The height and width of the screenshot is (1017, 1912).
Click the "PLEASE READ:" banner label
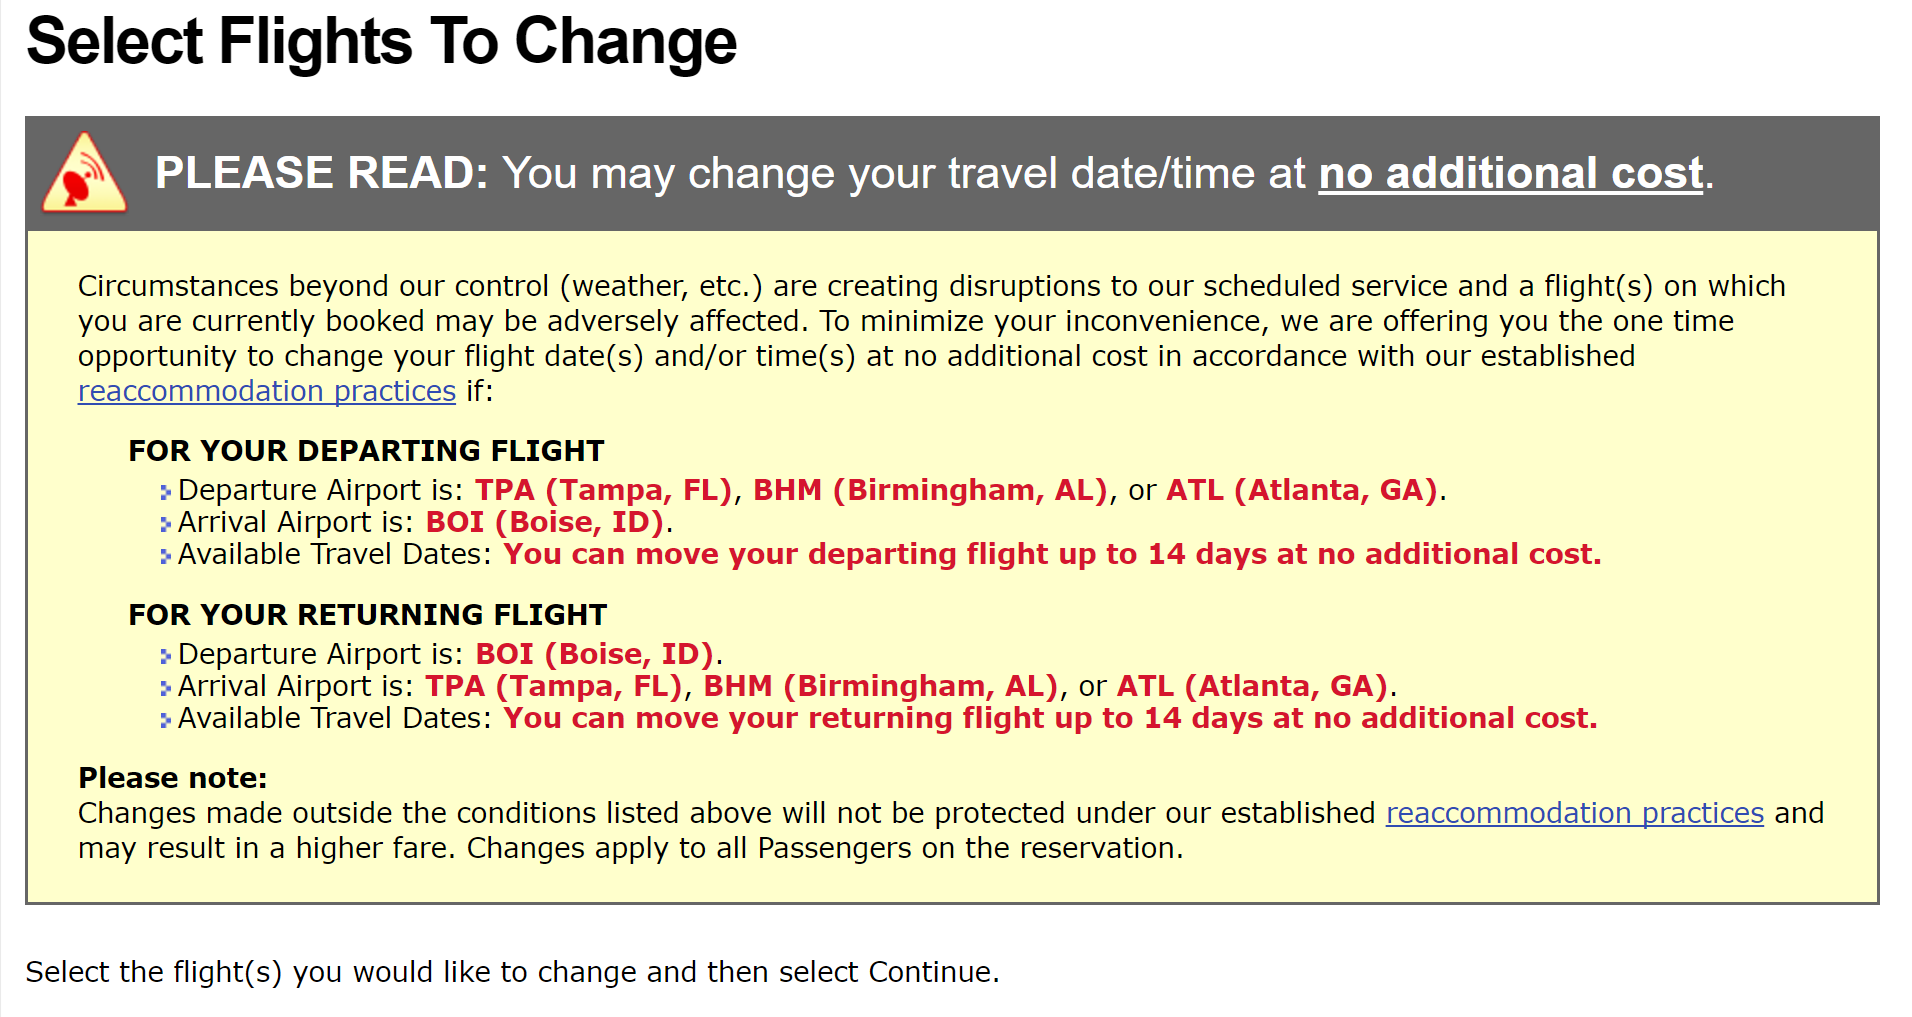click(x=321, y=173)
